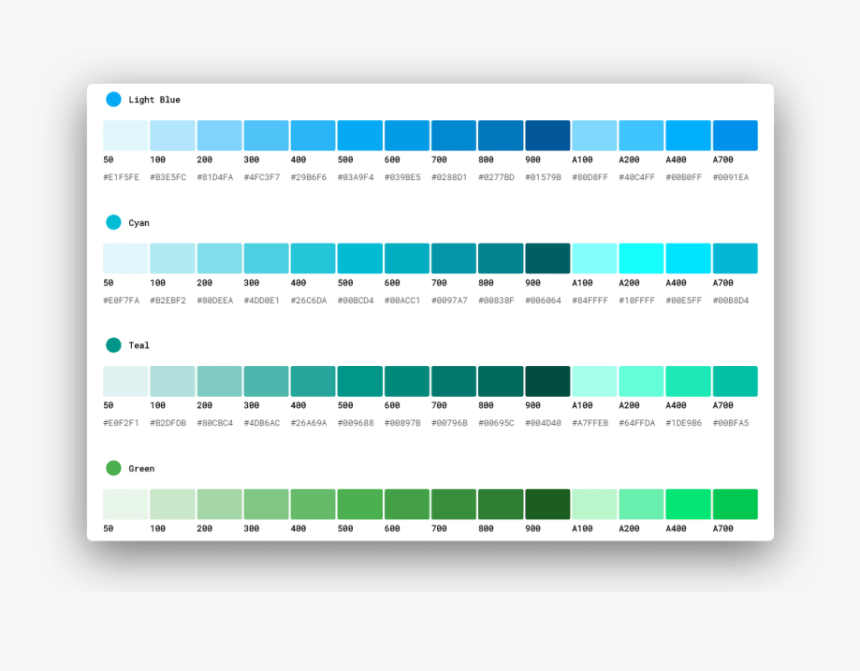The height and width of the screenshot is (671, 860).
Task: Click the hex code #E1F5FE label
Action: tap(121, 176)
